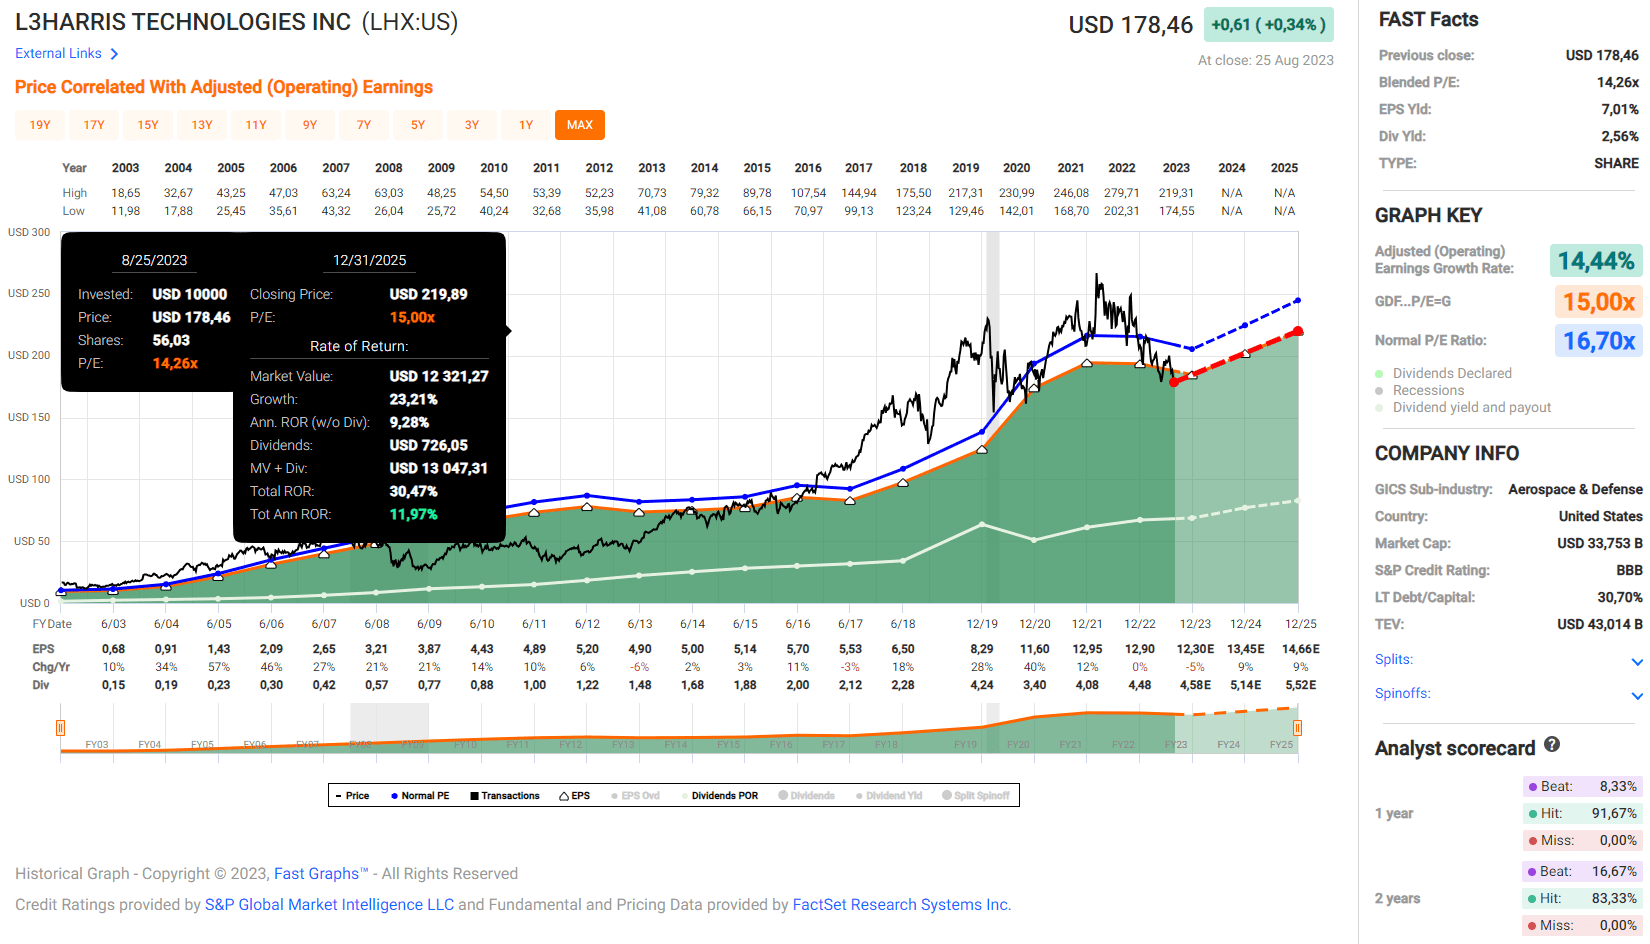This screenshot has height=944, width=1650.
Task: Click the 8/25/2023 date in tooltip
Action: tap(154, 260)
